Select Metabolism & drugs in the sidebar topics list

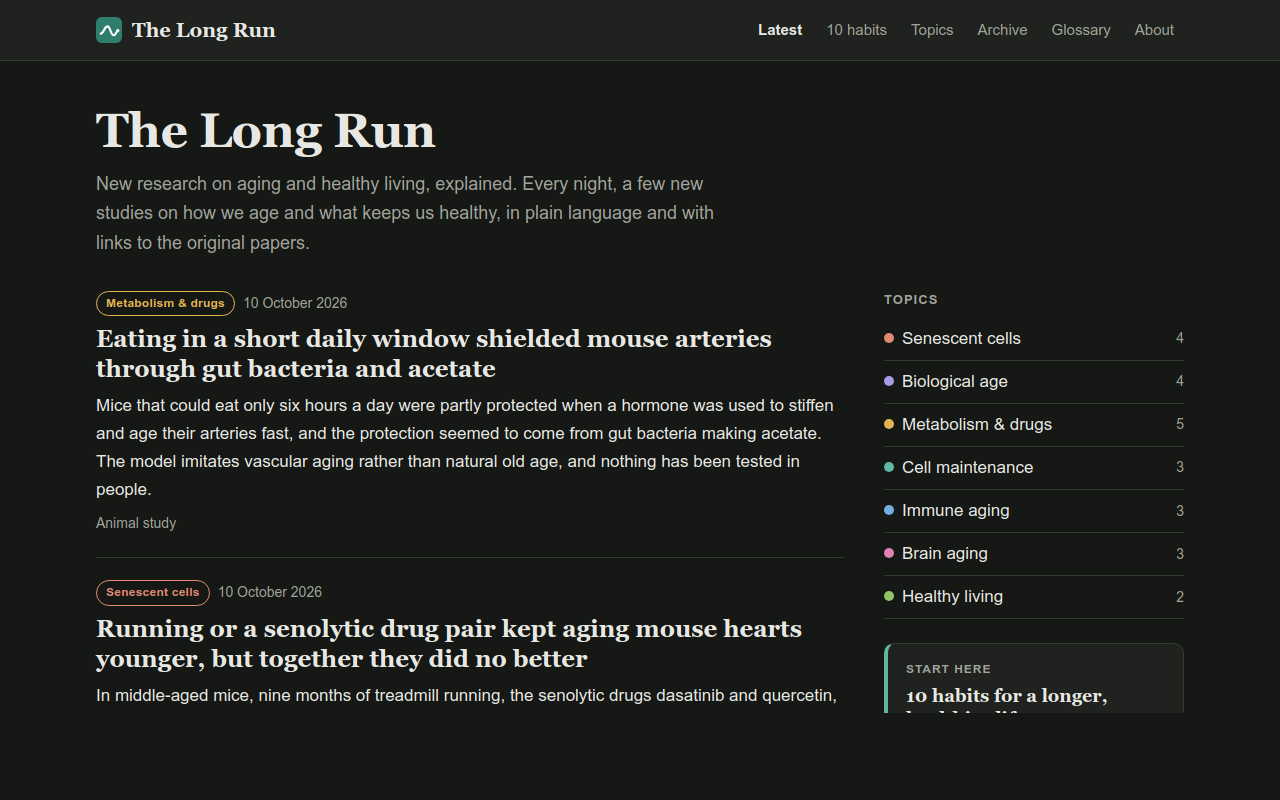[1034, 424]
